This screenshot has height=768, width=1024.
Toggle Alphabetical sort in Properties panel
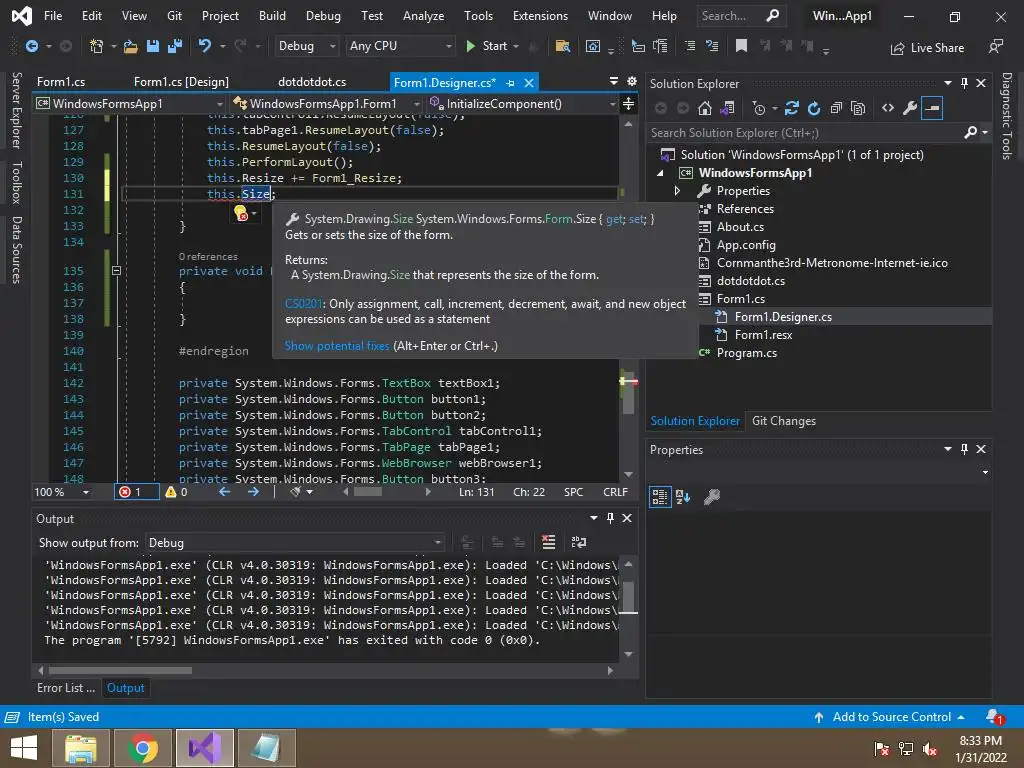pyautogui.click(x=683, y=497)
